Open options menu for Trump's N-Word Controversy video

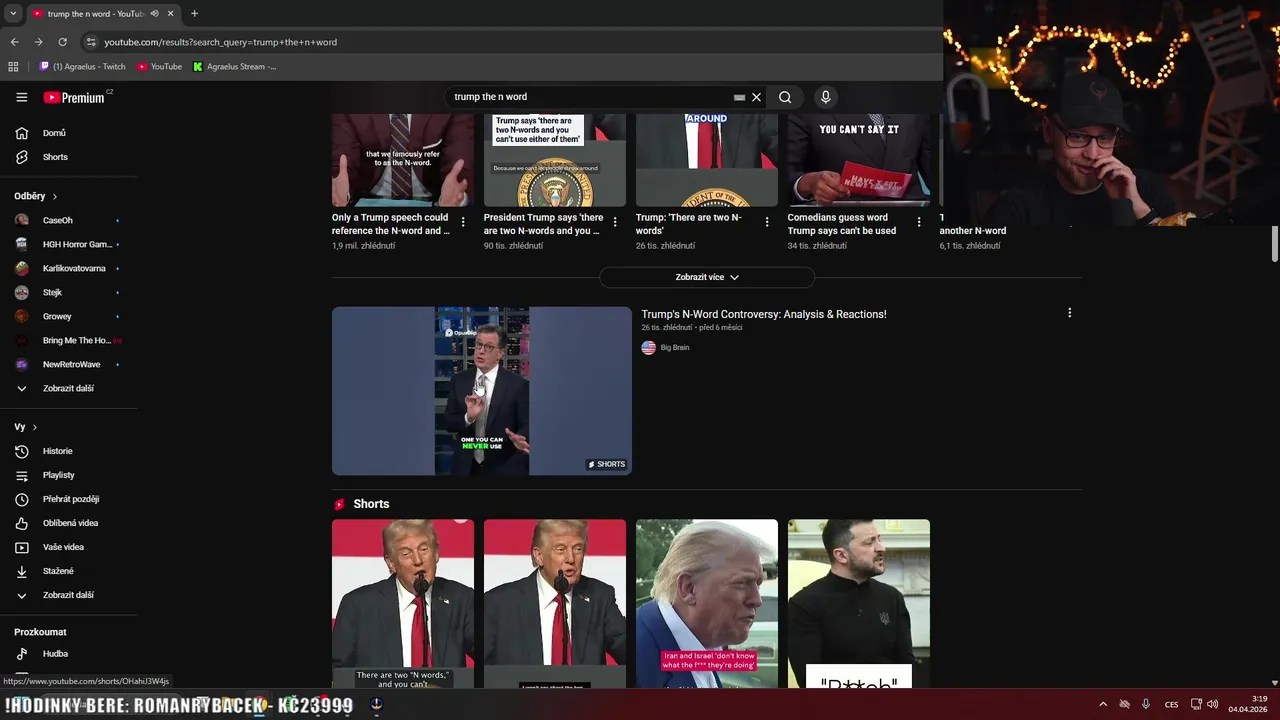[1069, 313]
